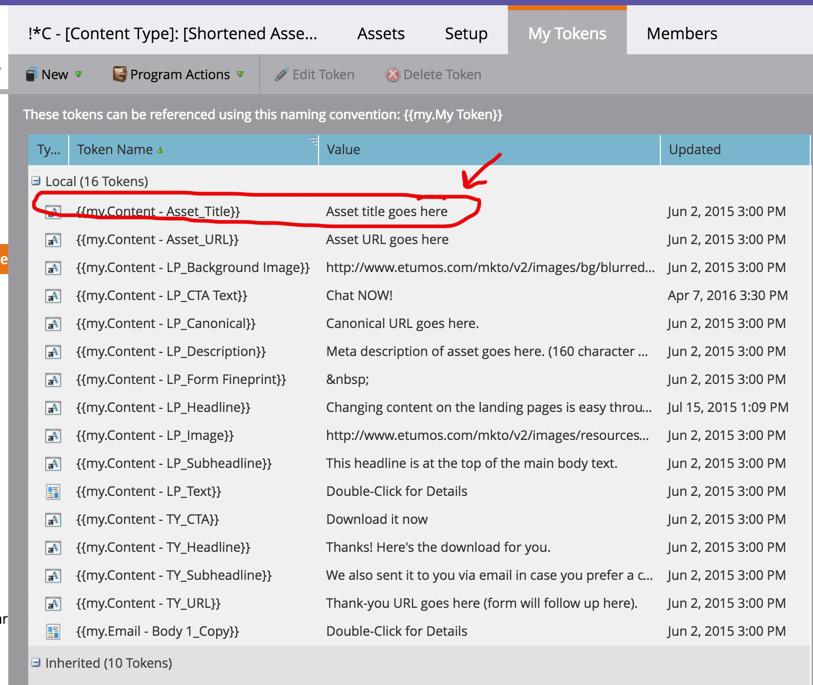Switch to the Members tab
Screen dimensions: 813x685
click(x=682, y=34)
